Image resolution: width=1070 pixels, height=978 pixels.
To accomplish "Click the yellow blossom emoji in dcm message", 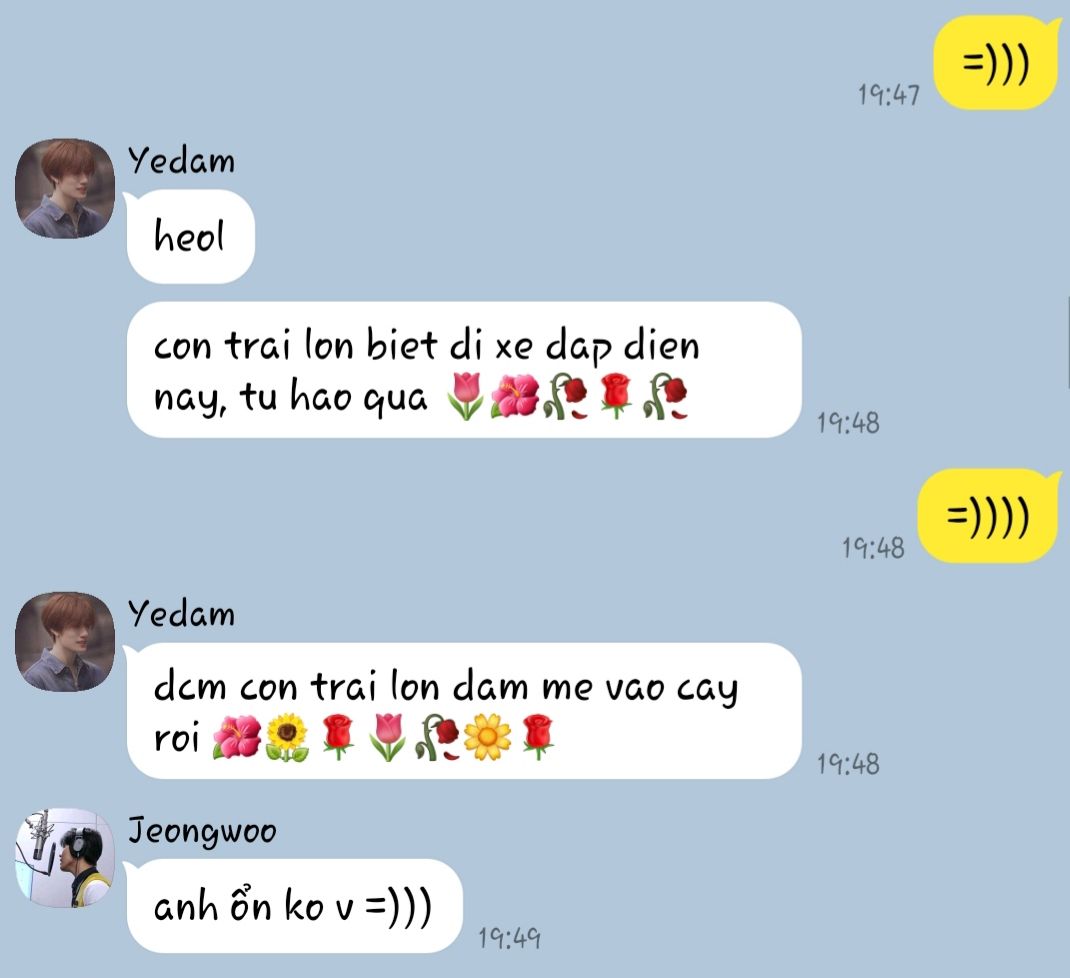I will click(487, 737).
